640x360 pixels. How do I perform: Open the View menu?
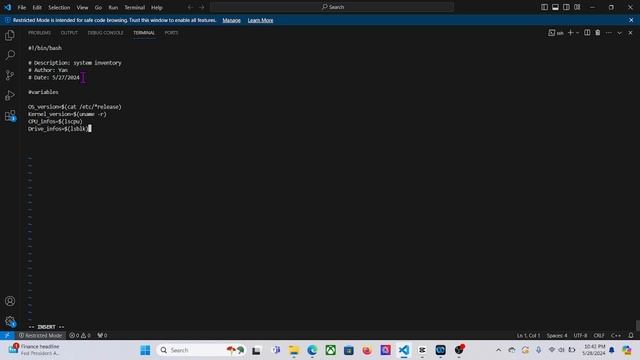click(82, 7)
